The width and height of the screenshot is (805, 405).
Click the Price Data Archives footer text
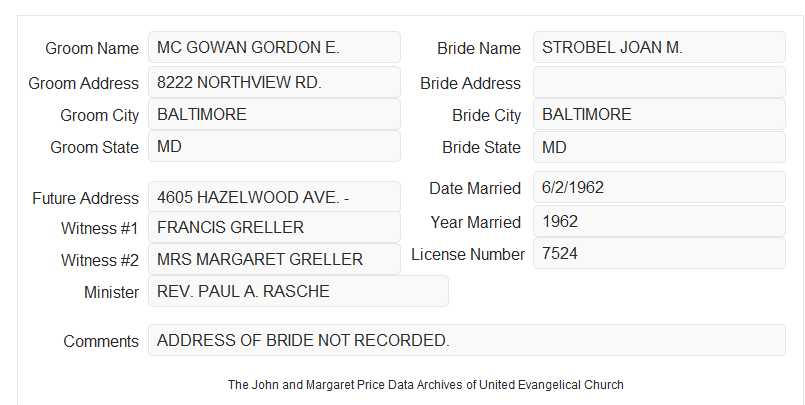(x=426, y=384)
